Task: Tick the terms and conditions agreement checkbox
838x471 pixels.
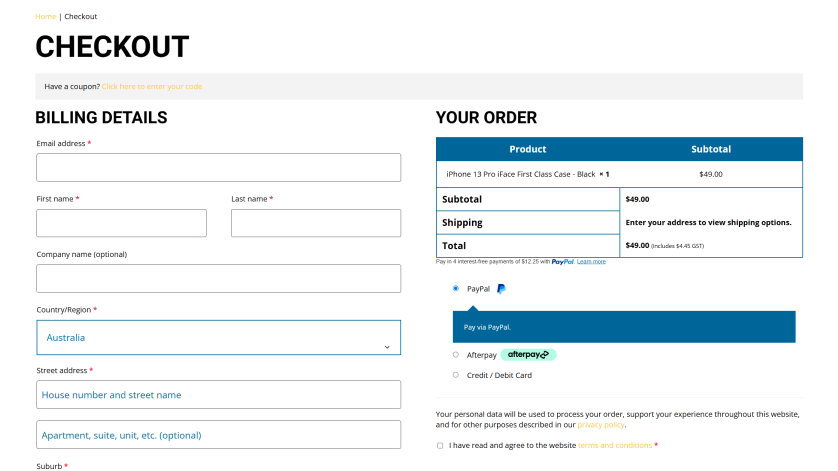Action: [x=440, y=445]
